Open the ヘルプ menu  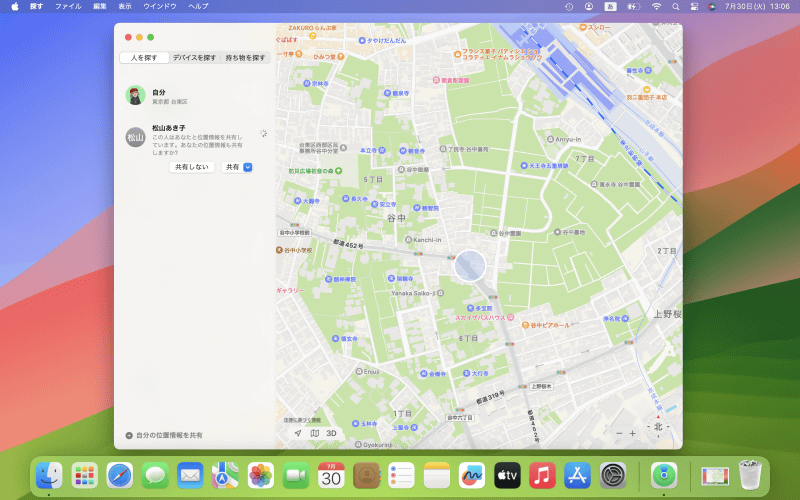(198, 7)
